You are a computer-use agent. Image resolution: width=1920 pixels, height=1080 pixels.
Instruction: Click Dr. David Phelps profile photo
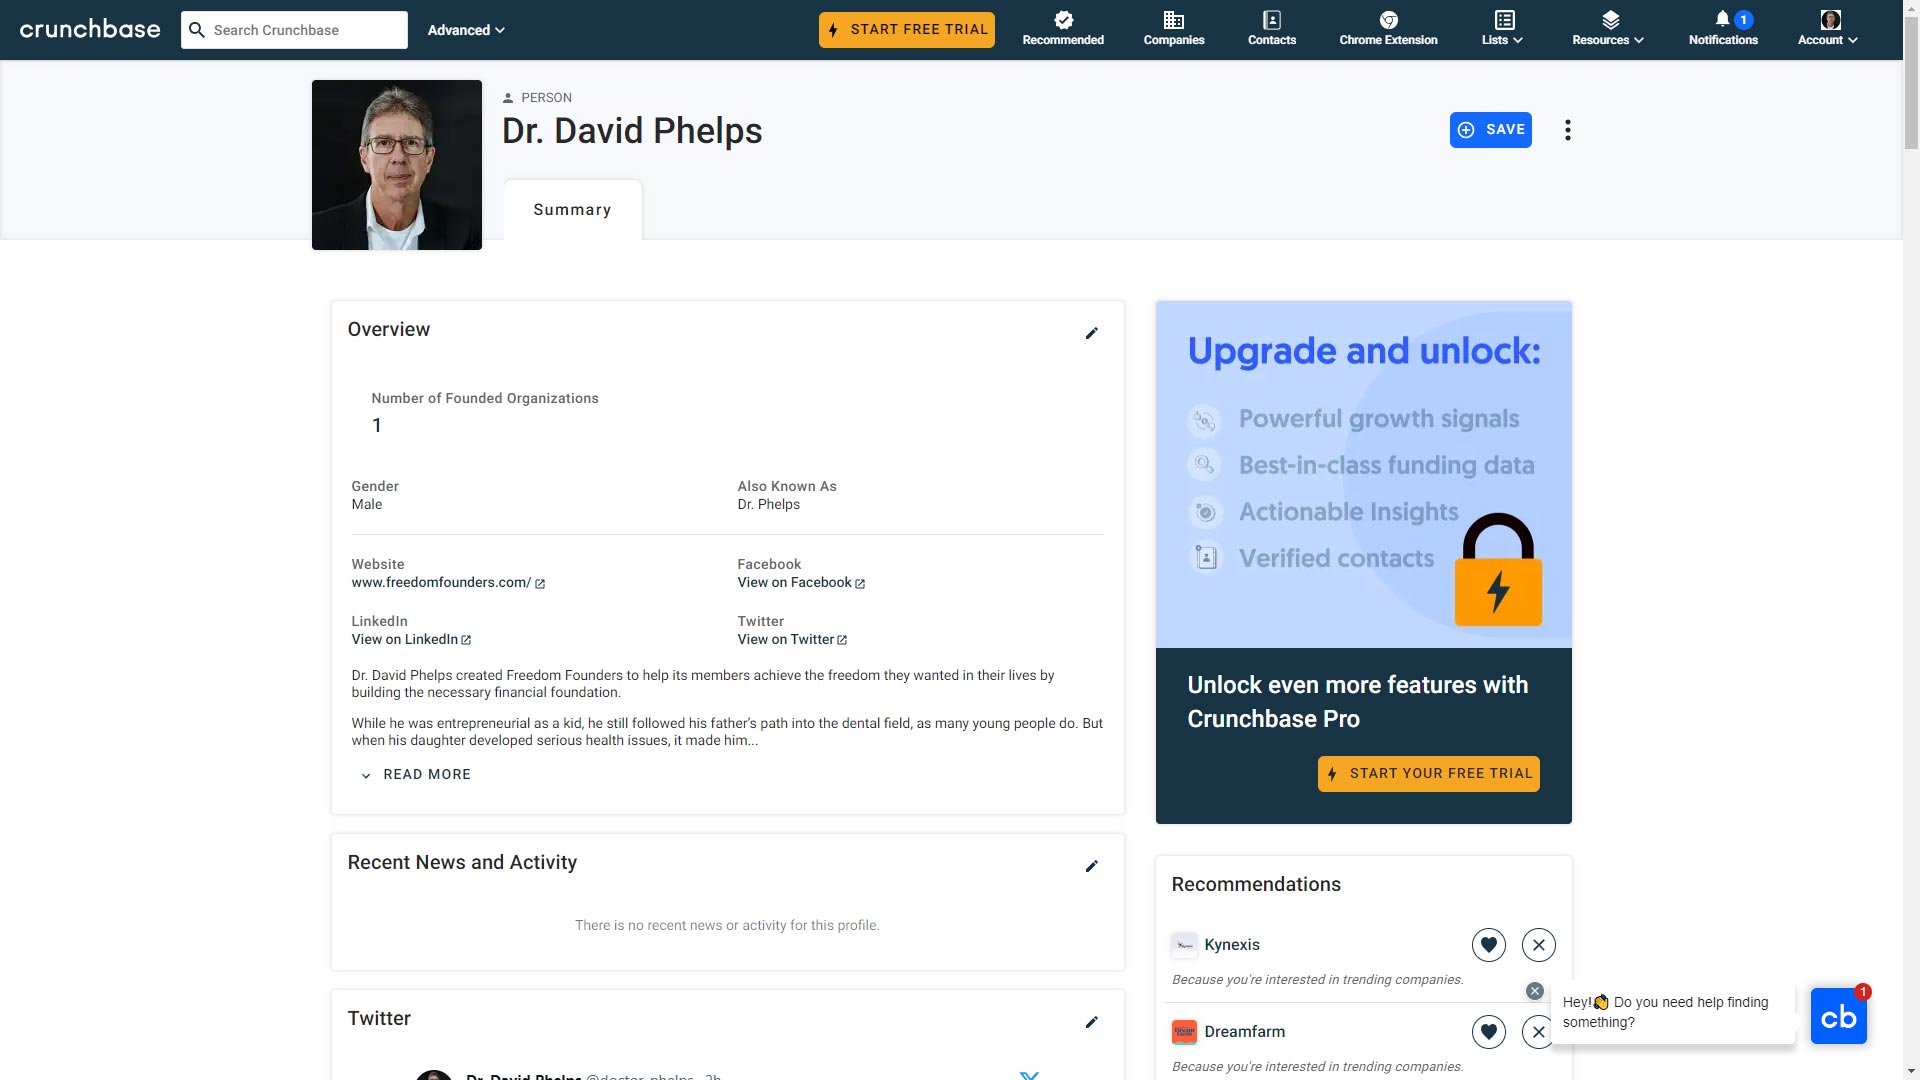coord(397,165)
